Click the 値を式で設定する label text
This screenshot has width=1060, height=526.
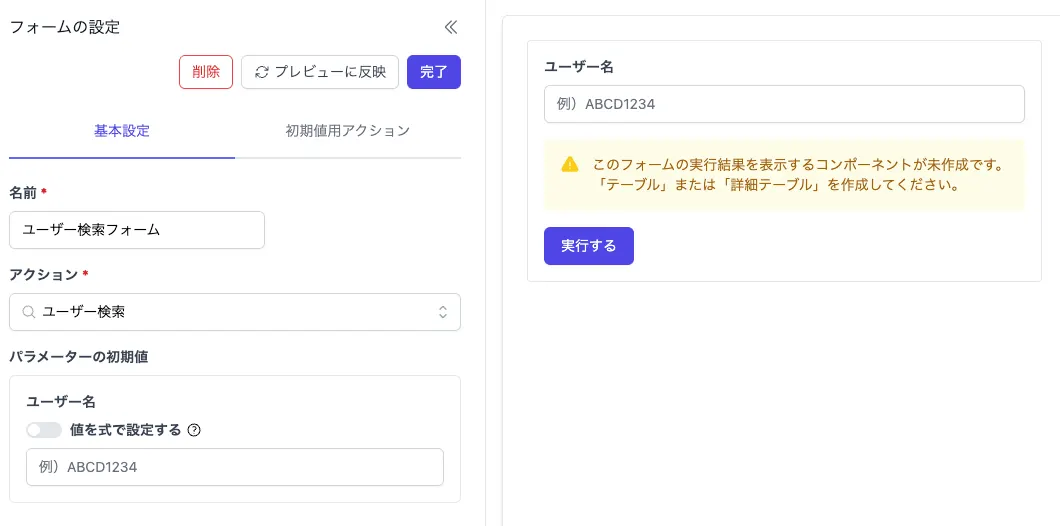point(126,430)
